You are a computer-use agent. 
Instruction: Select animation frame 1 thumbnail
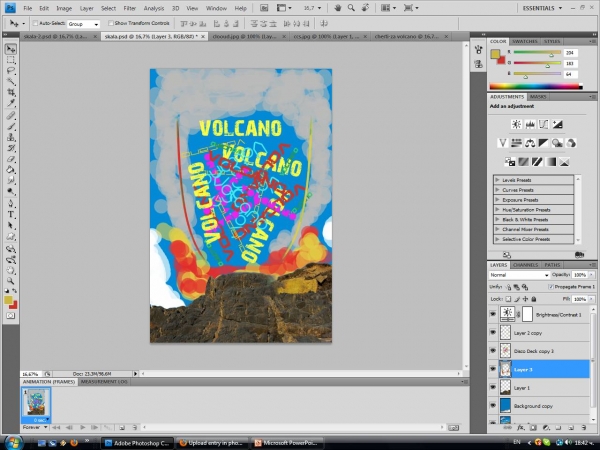coord(36,404)
